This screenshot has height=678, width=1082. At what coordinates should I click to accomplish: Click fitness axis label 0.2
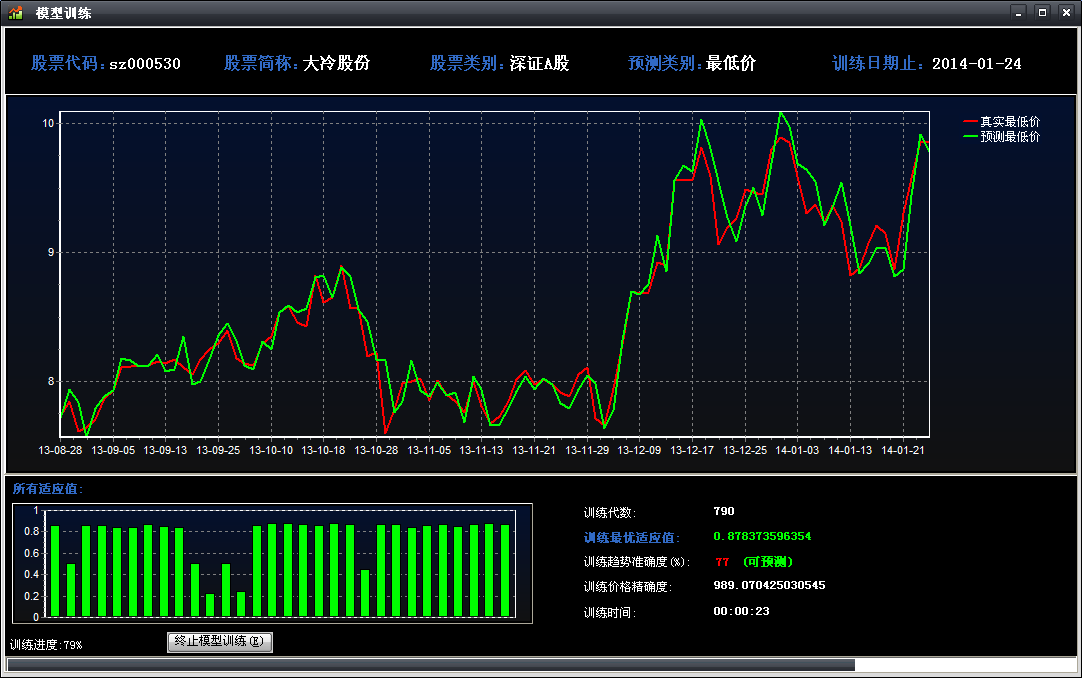[32, 596]
